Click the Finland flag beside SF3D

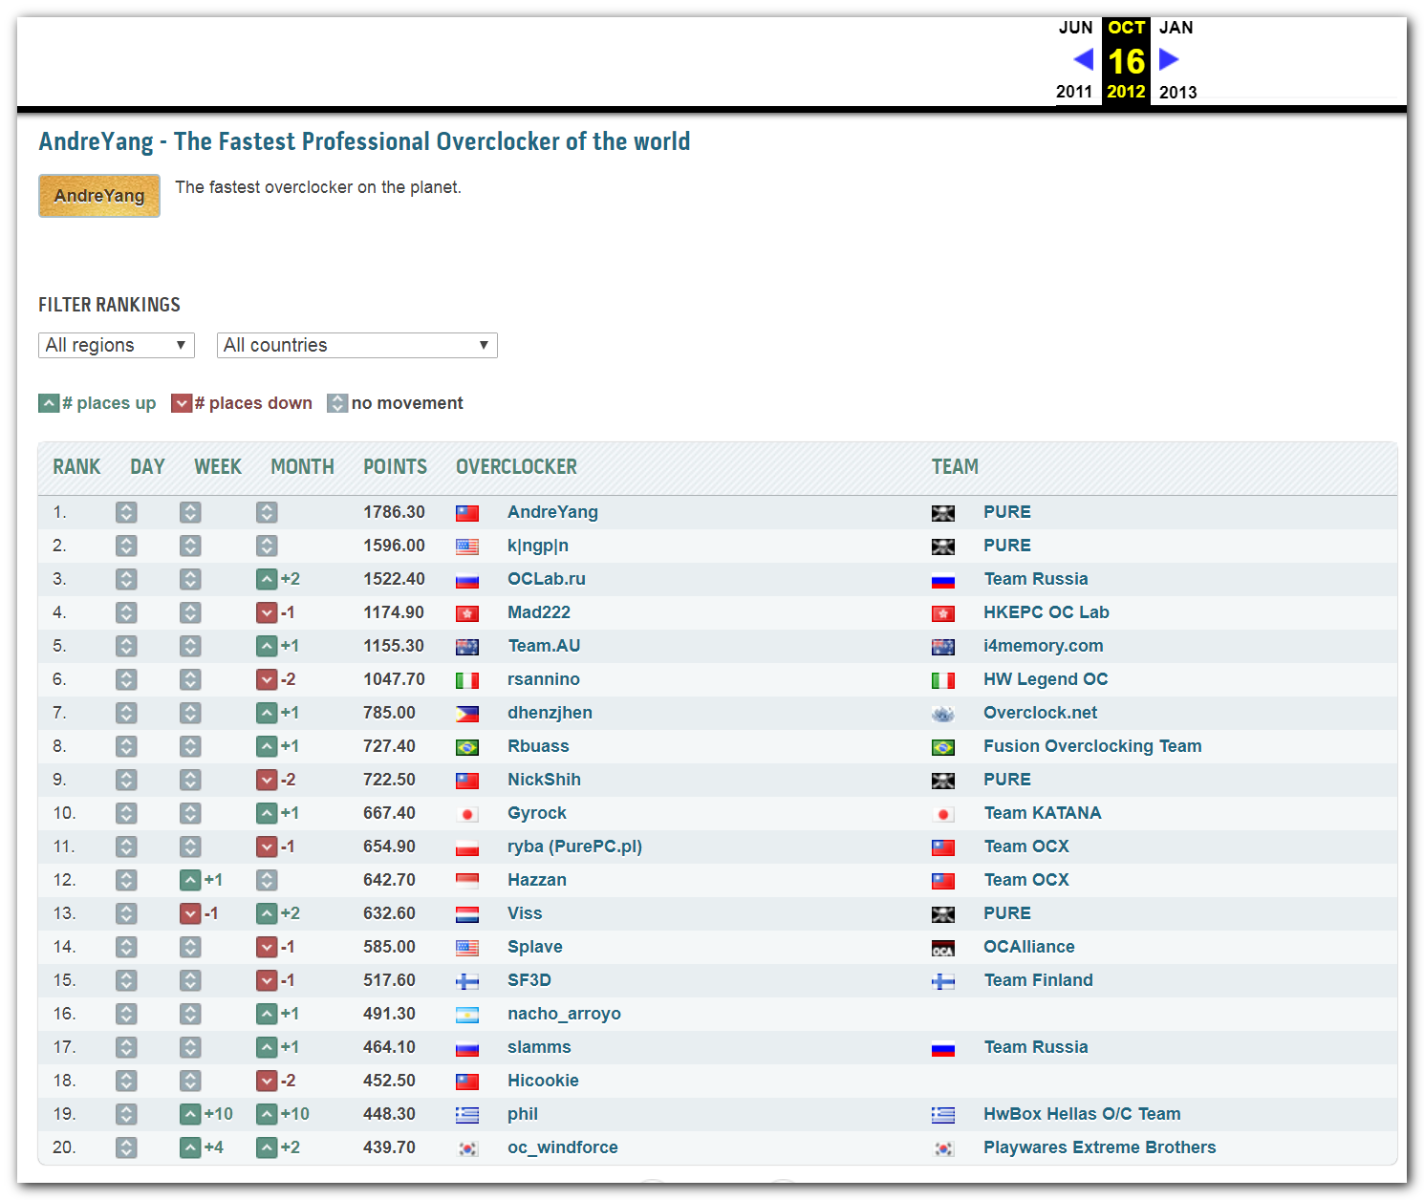[x=467, y=982]
